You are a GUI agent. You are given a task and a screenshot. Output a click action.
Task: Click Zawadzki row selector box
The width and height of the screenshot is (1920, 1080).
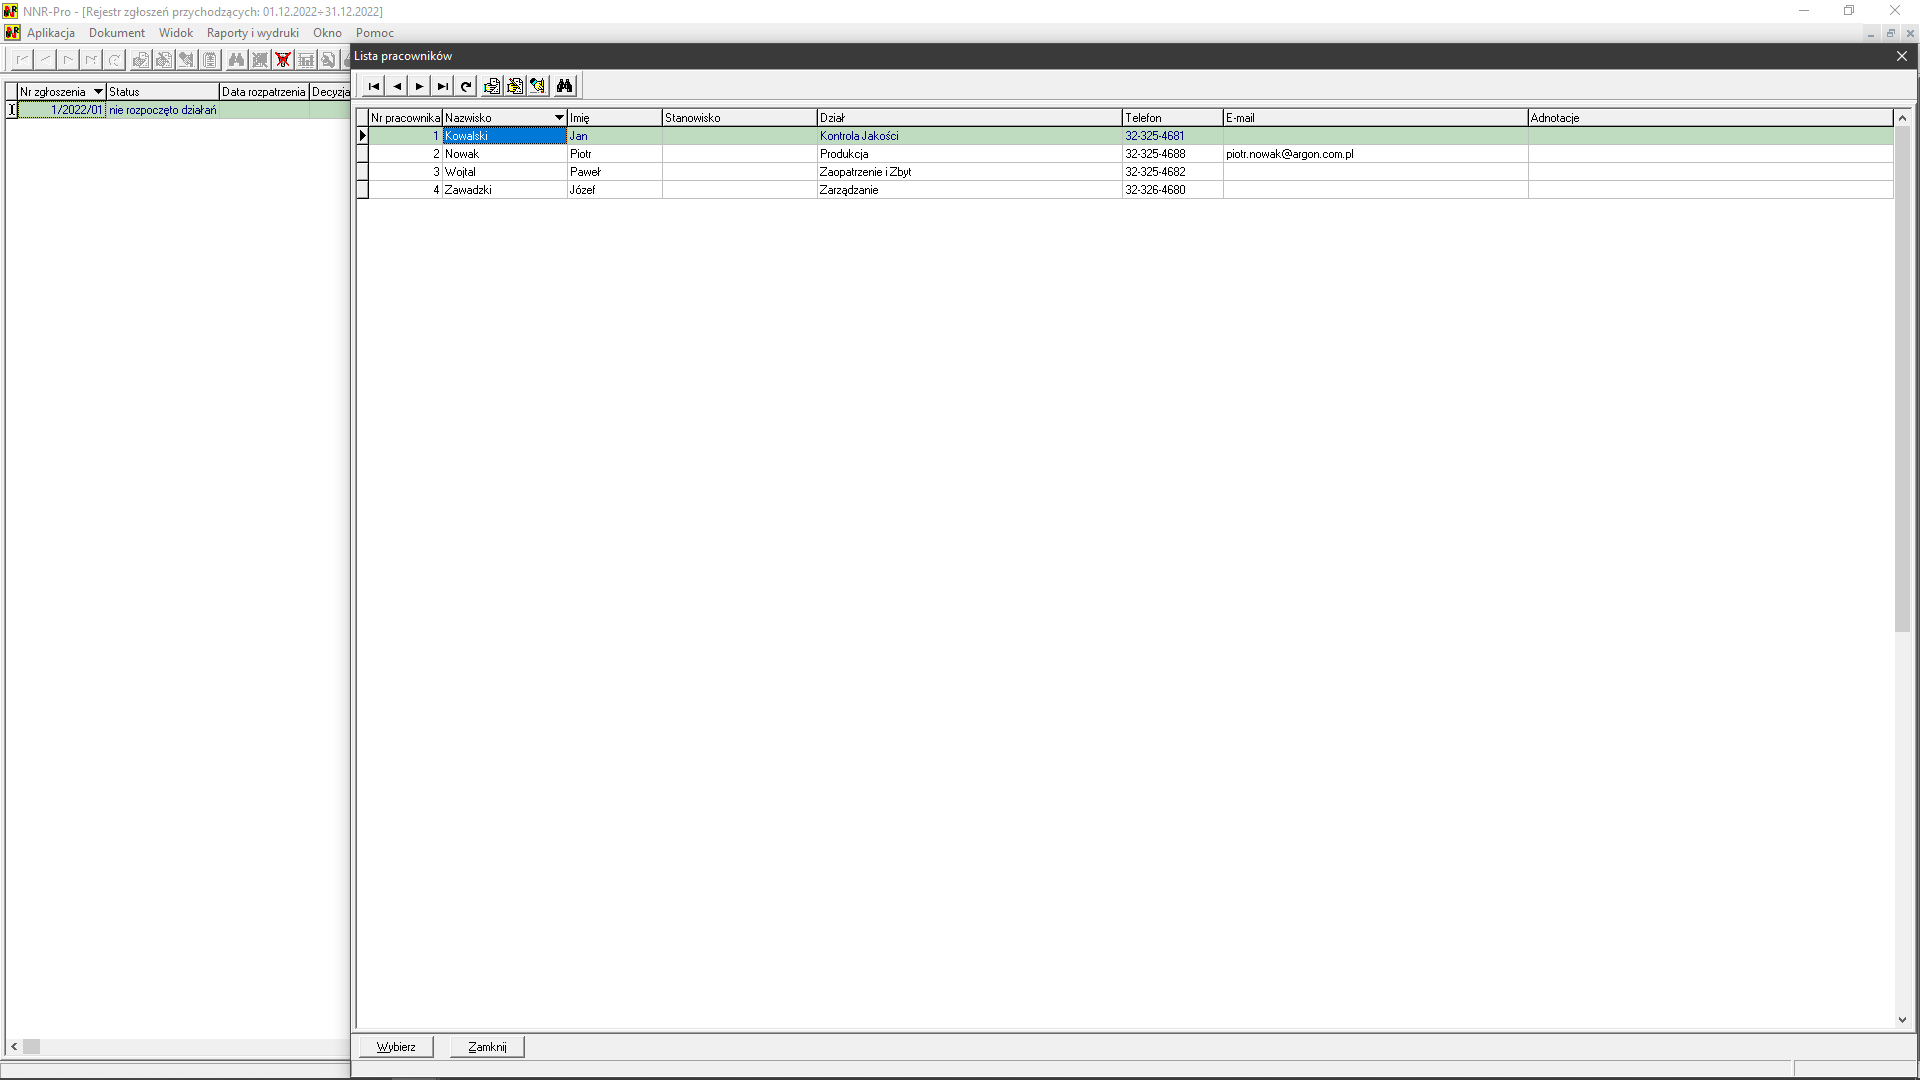363,190
